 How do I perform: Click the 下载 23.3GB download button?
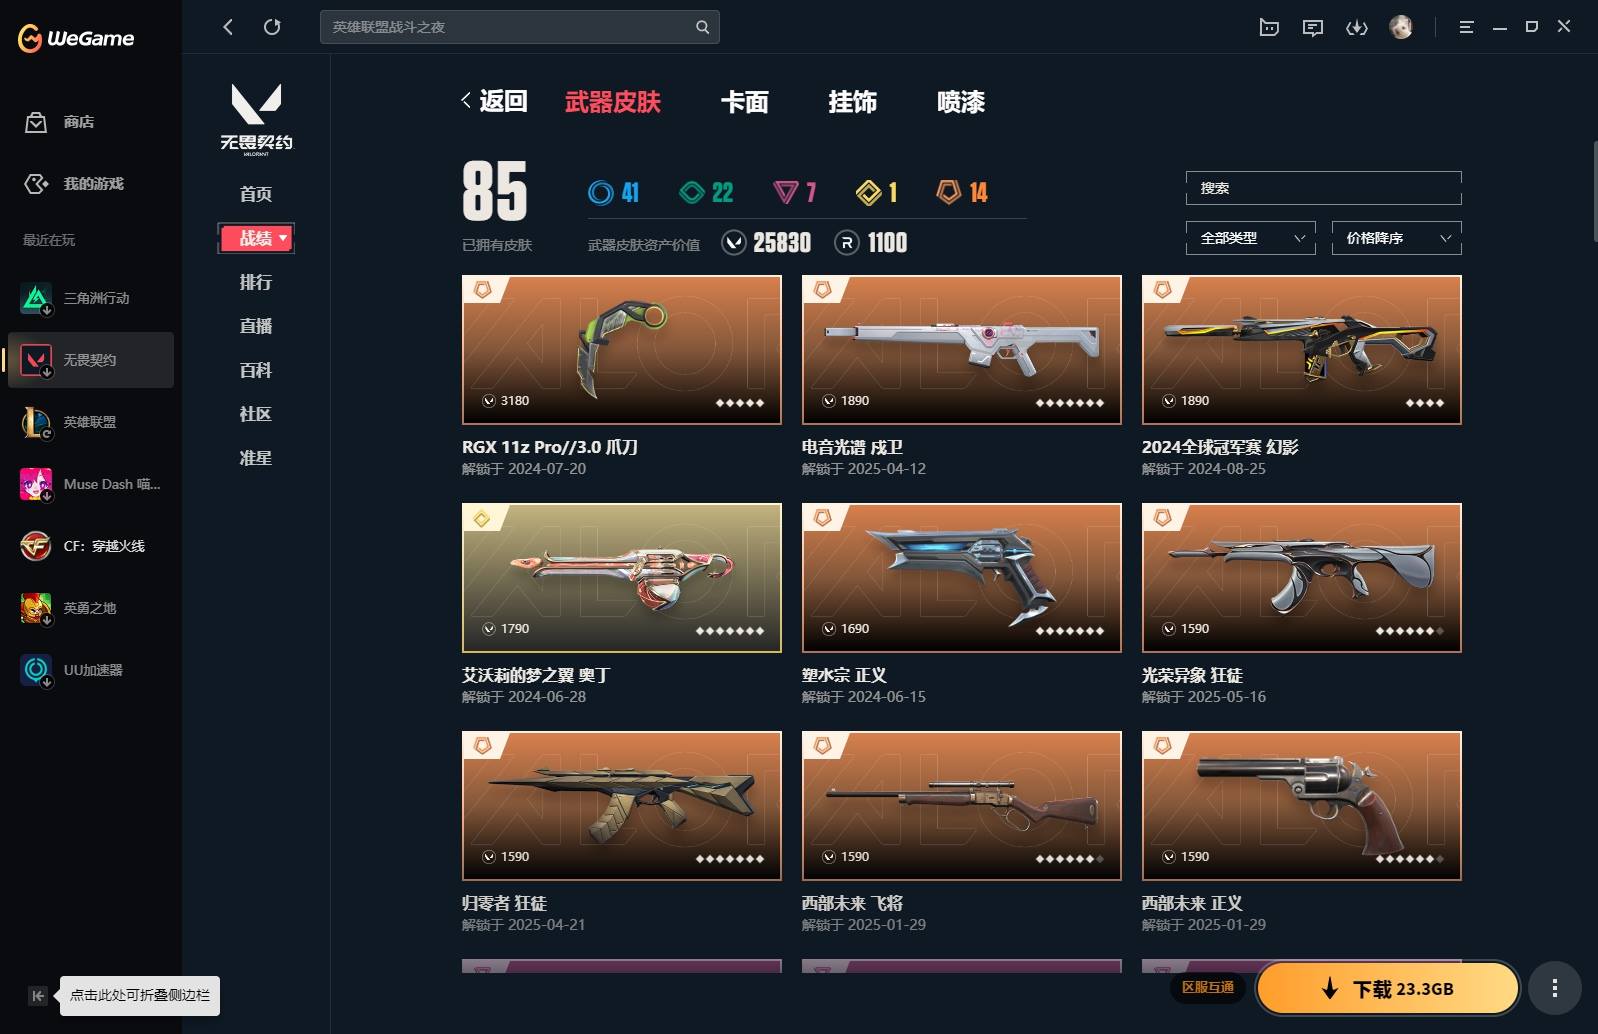point(1388,989)
